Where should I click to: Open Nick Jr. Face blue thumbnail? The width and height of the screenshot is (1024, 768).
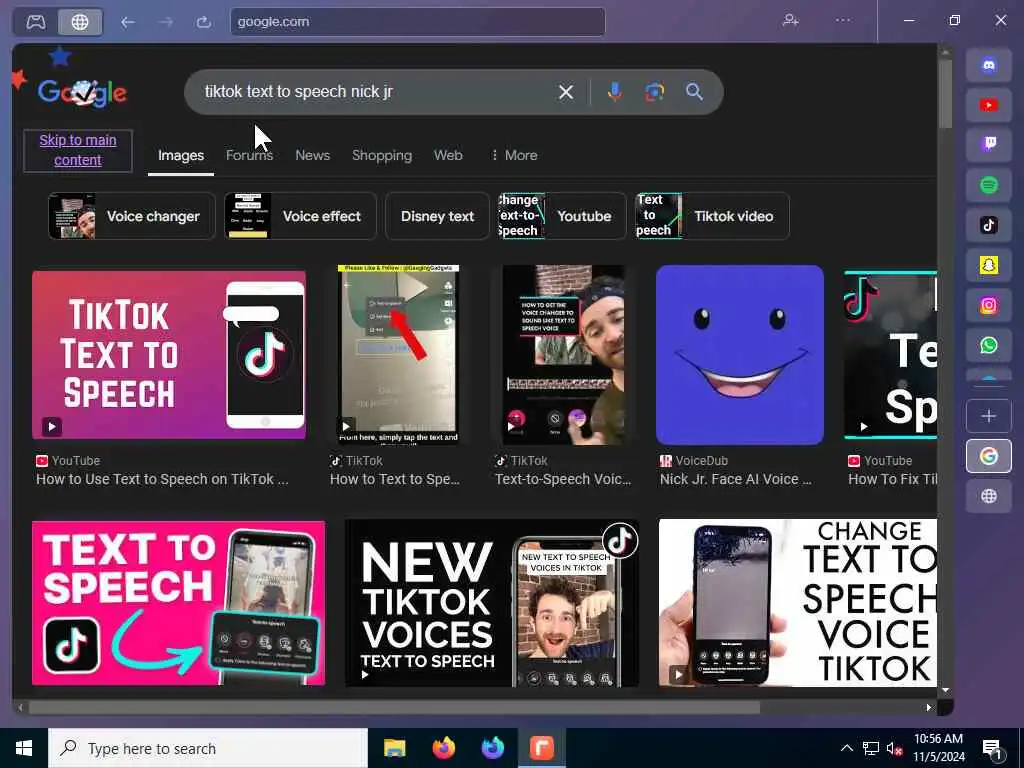point(740,355)
